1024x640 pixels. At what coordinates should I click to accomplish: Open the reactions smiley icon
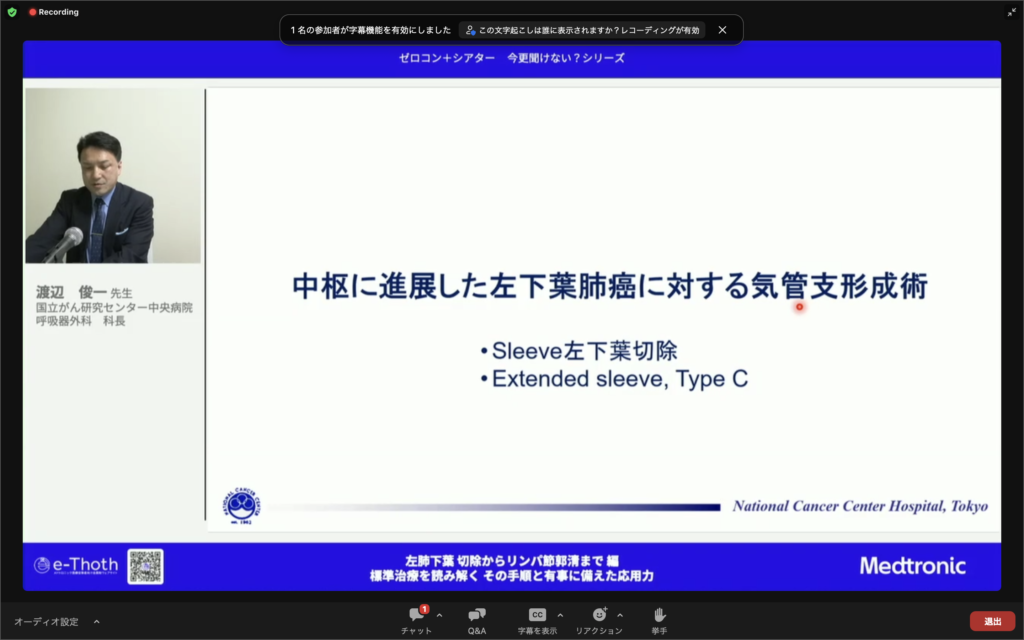pyautogui.click(x=599, y=615)
